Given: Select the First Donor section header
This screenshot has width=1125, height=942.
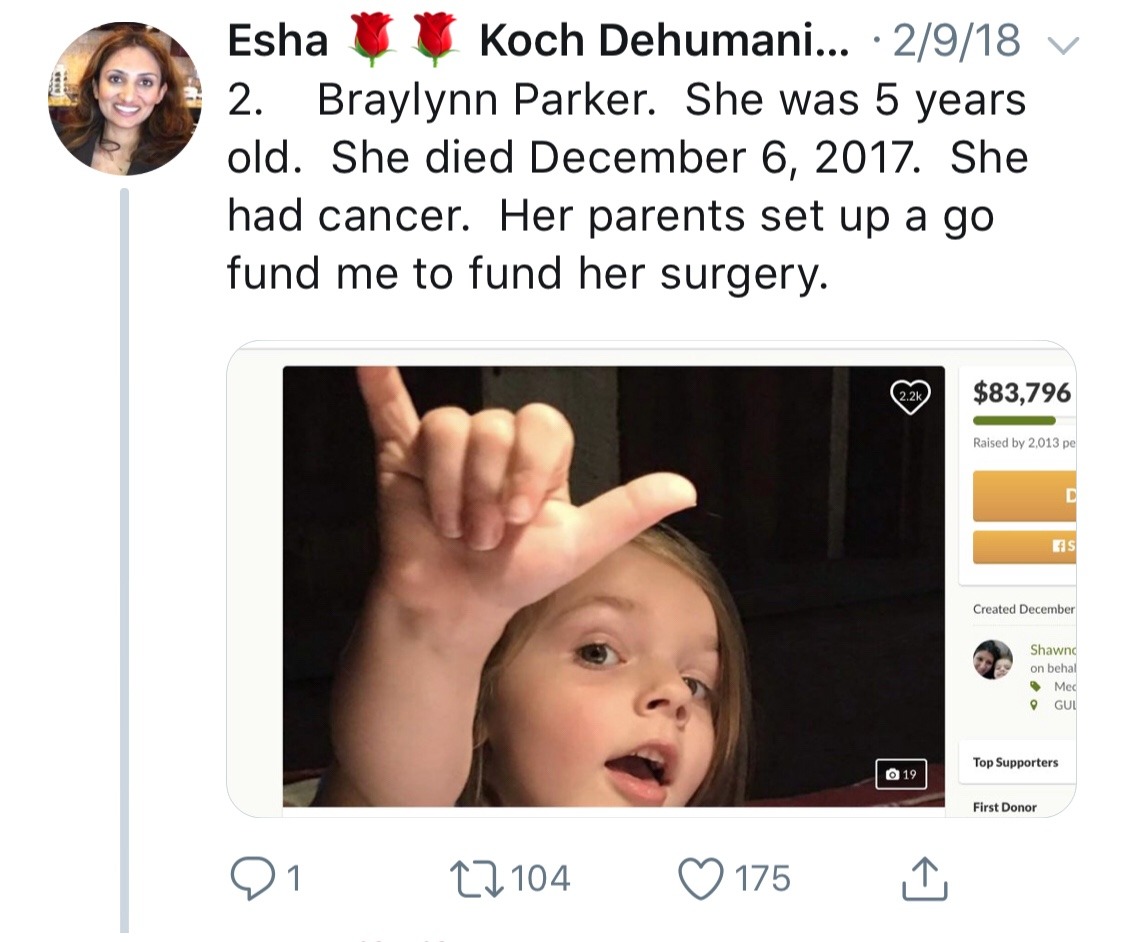Looking at the screenshot, I should pyautogui.click(x=1004, y=807).
